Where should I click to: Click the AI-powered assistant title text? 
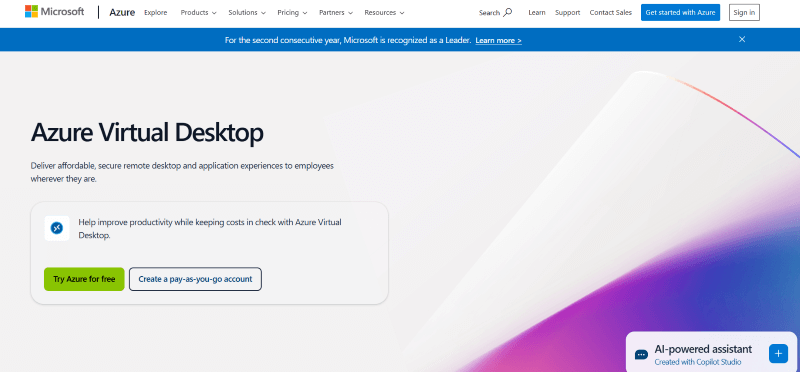pos(703,349)
